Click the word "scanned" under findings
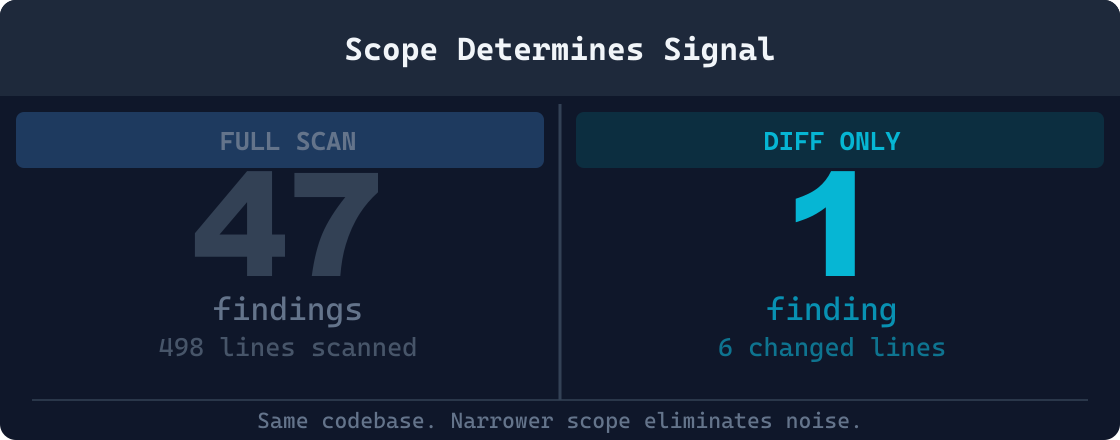Screen dimensions: 1120x440 pyautogui.click(x=366, y=348)
